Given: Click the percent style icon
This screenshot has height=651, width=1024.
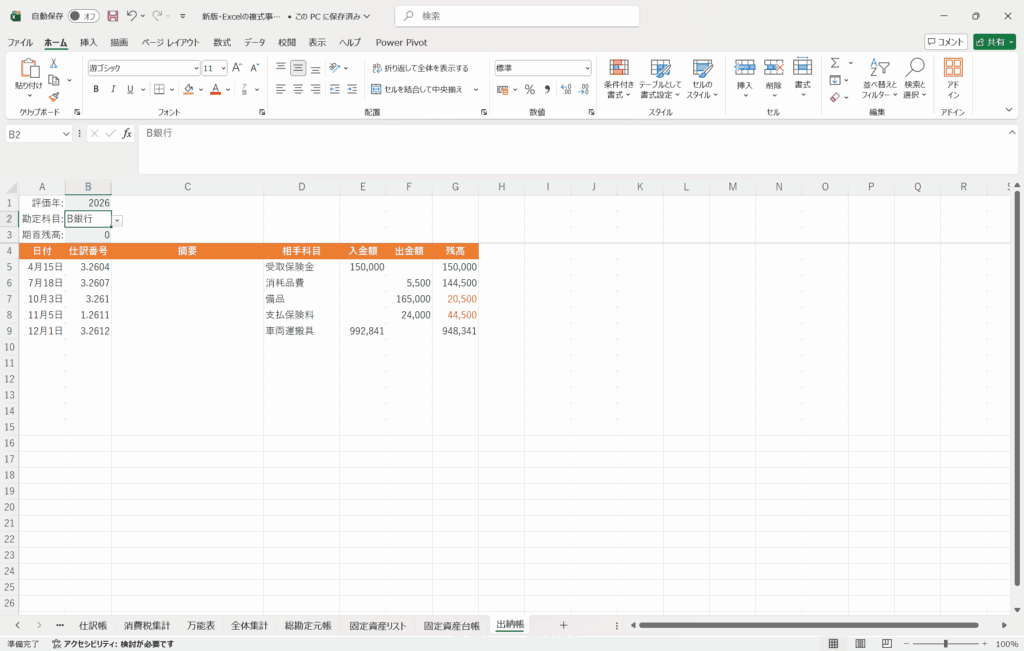Looking at the screenshot, I should (529, 89).
